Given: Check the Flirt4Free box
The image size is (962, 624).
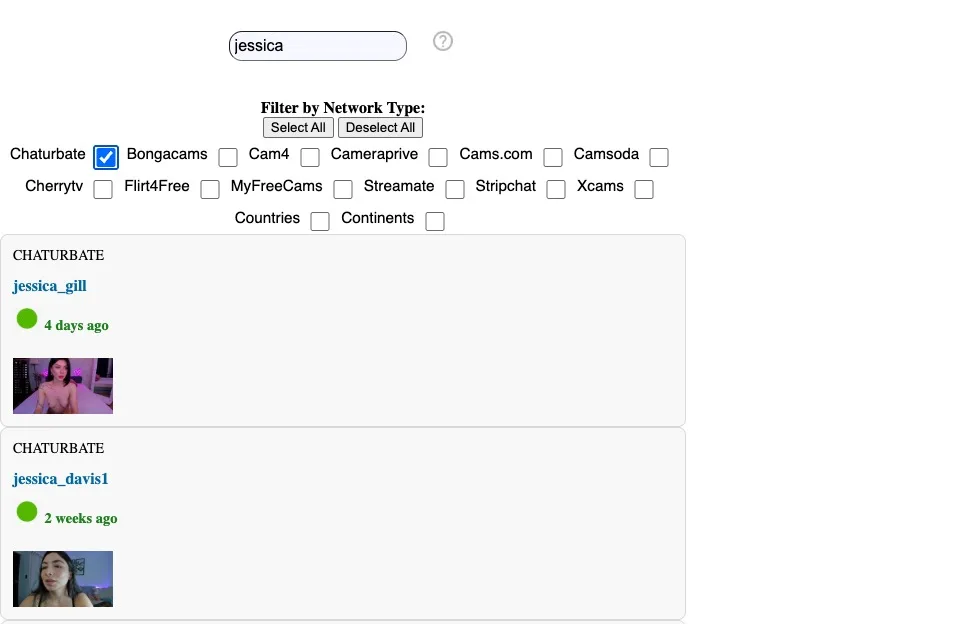Looking at the screenshot, I should (x=210, y=189).
